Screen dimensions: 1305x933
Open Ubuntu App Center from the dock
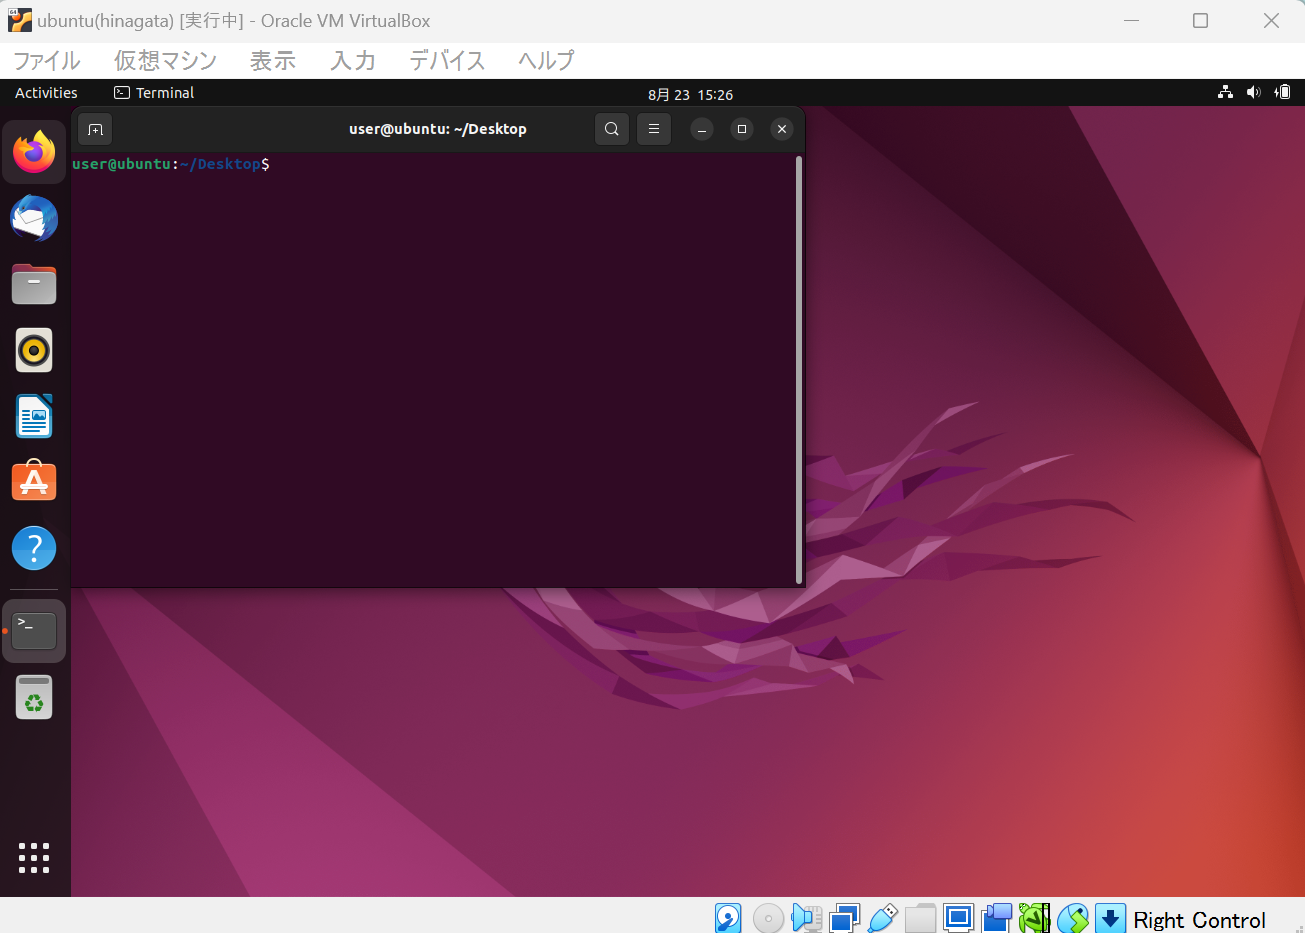point(34,481)
